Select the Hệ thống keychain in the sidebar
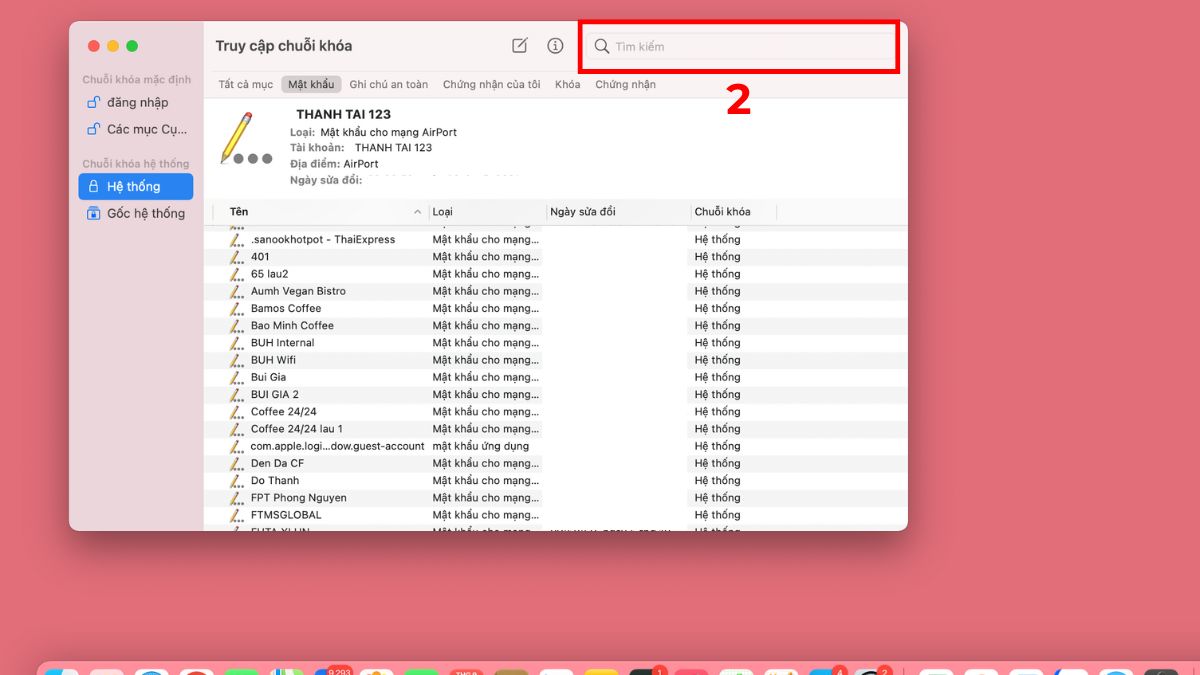This screenshot has width=1200, height=675. 135,186
